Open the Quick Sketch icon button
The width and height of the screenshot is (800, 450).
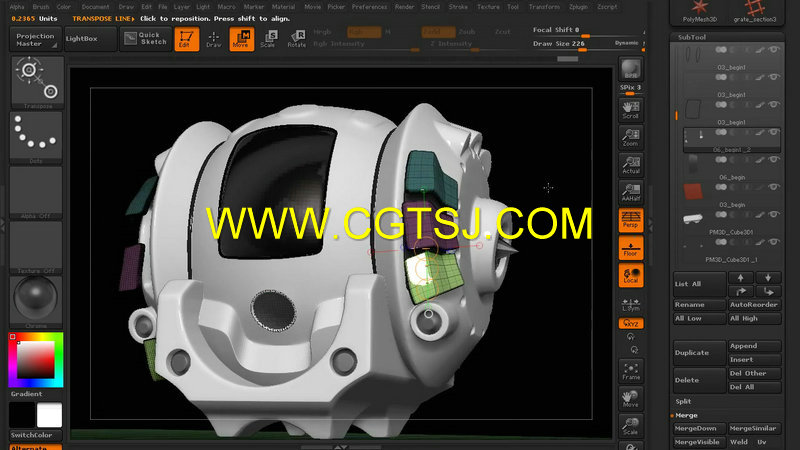pos(146,39)
